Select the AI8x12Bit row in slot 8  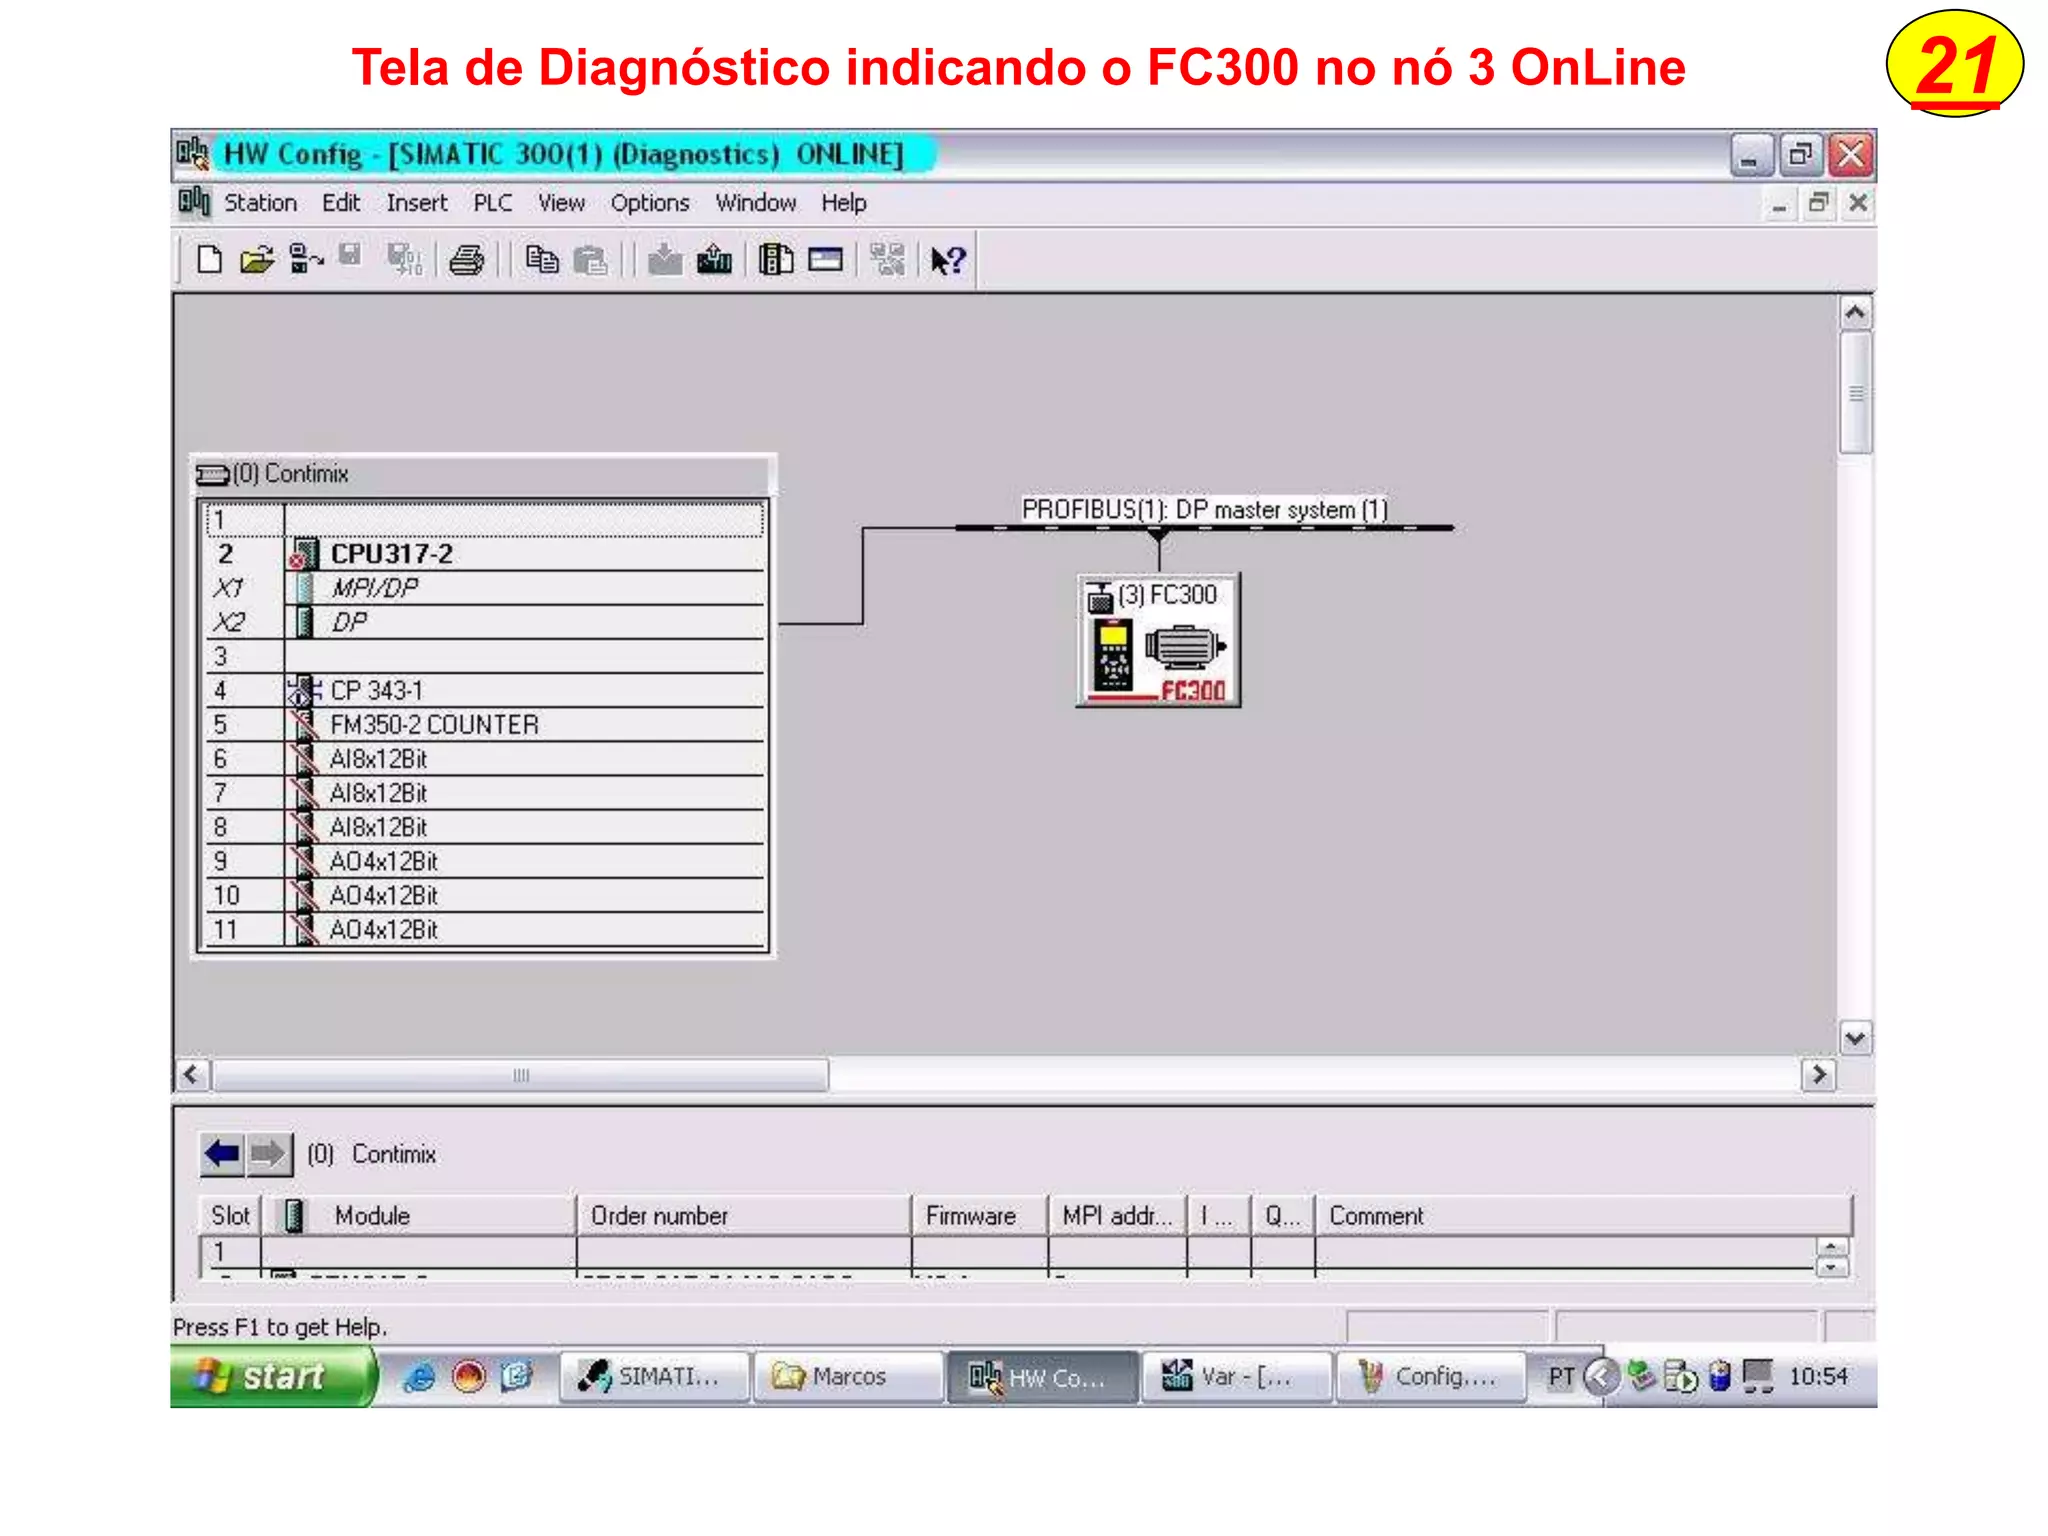pos(484,827)
